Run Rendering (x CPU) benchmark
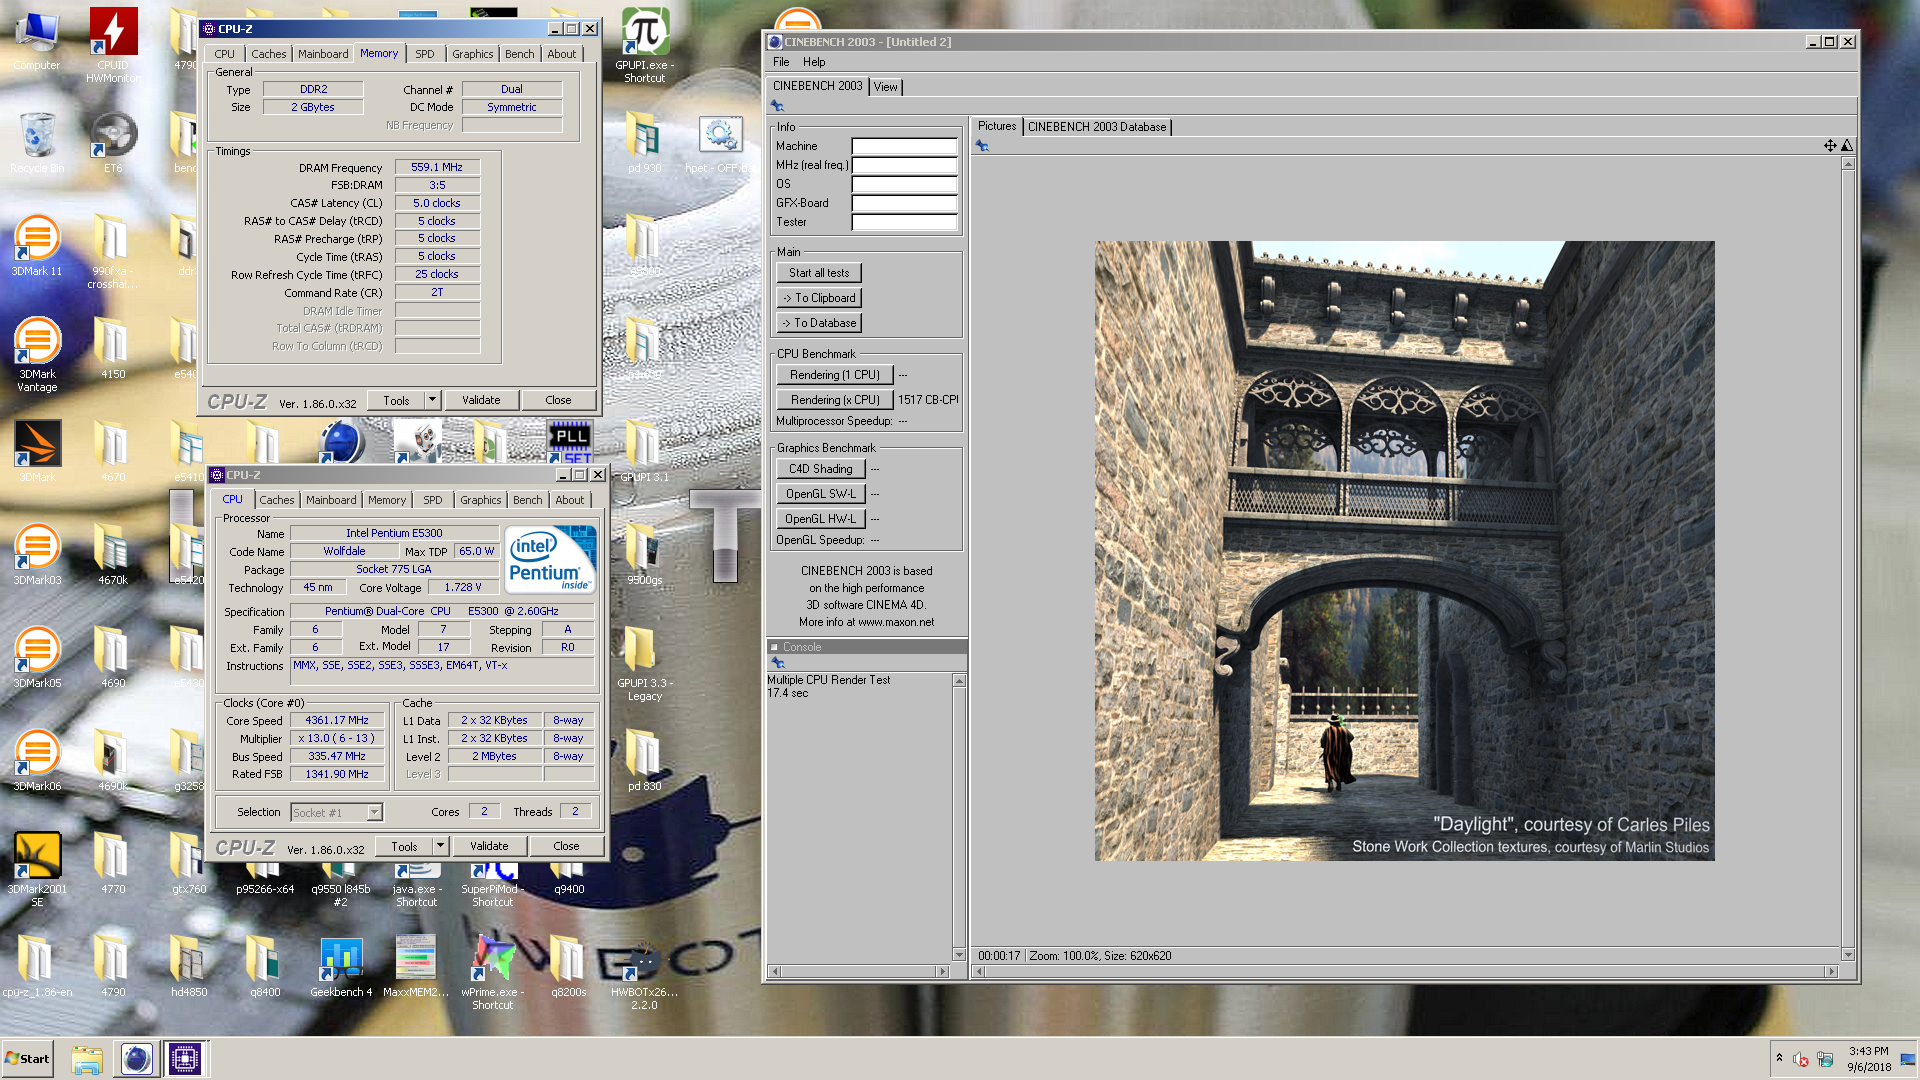 [x=835, y=400]
